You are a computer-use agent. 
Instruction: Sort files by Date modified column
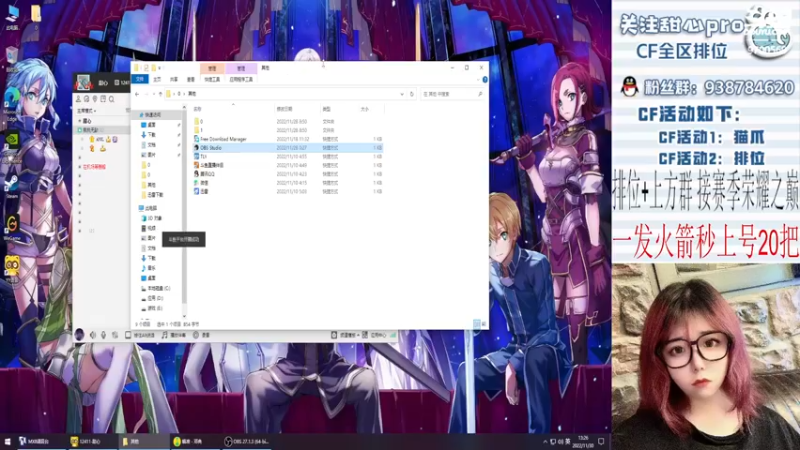click(x=284, y=109)
